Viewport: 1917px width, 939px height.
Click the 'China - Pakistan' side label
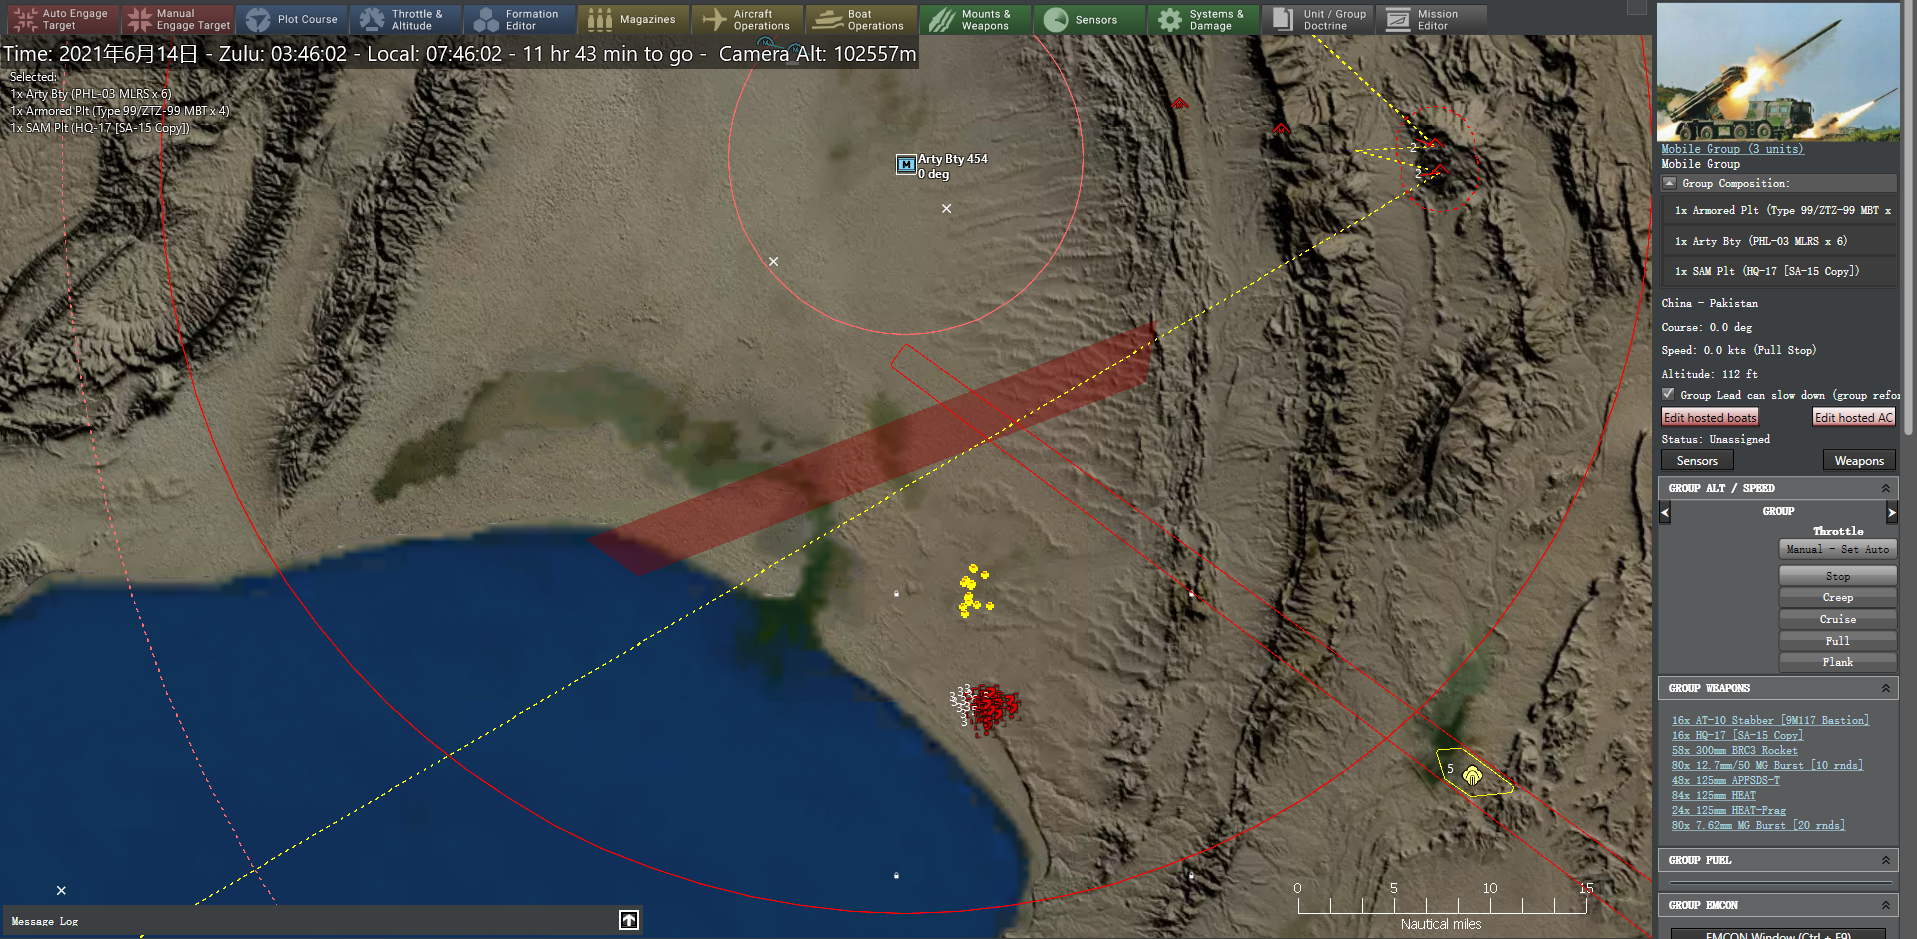[x=1709, y=303]
